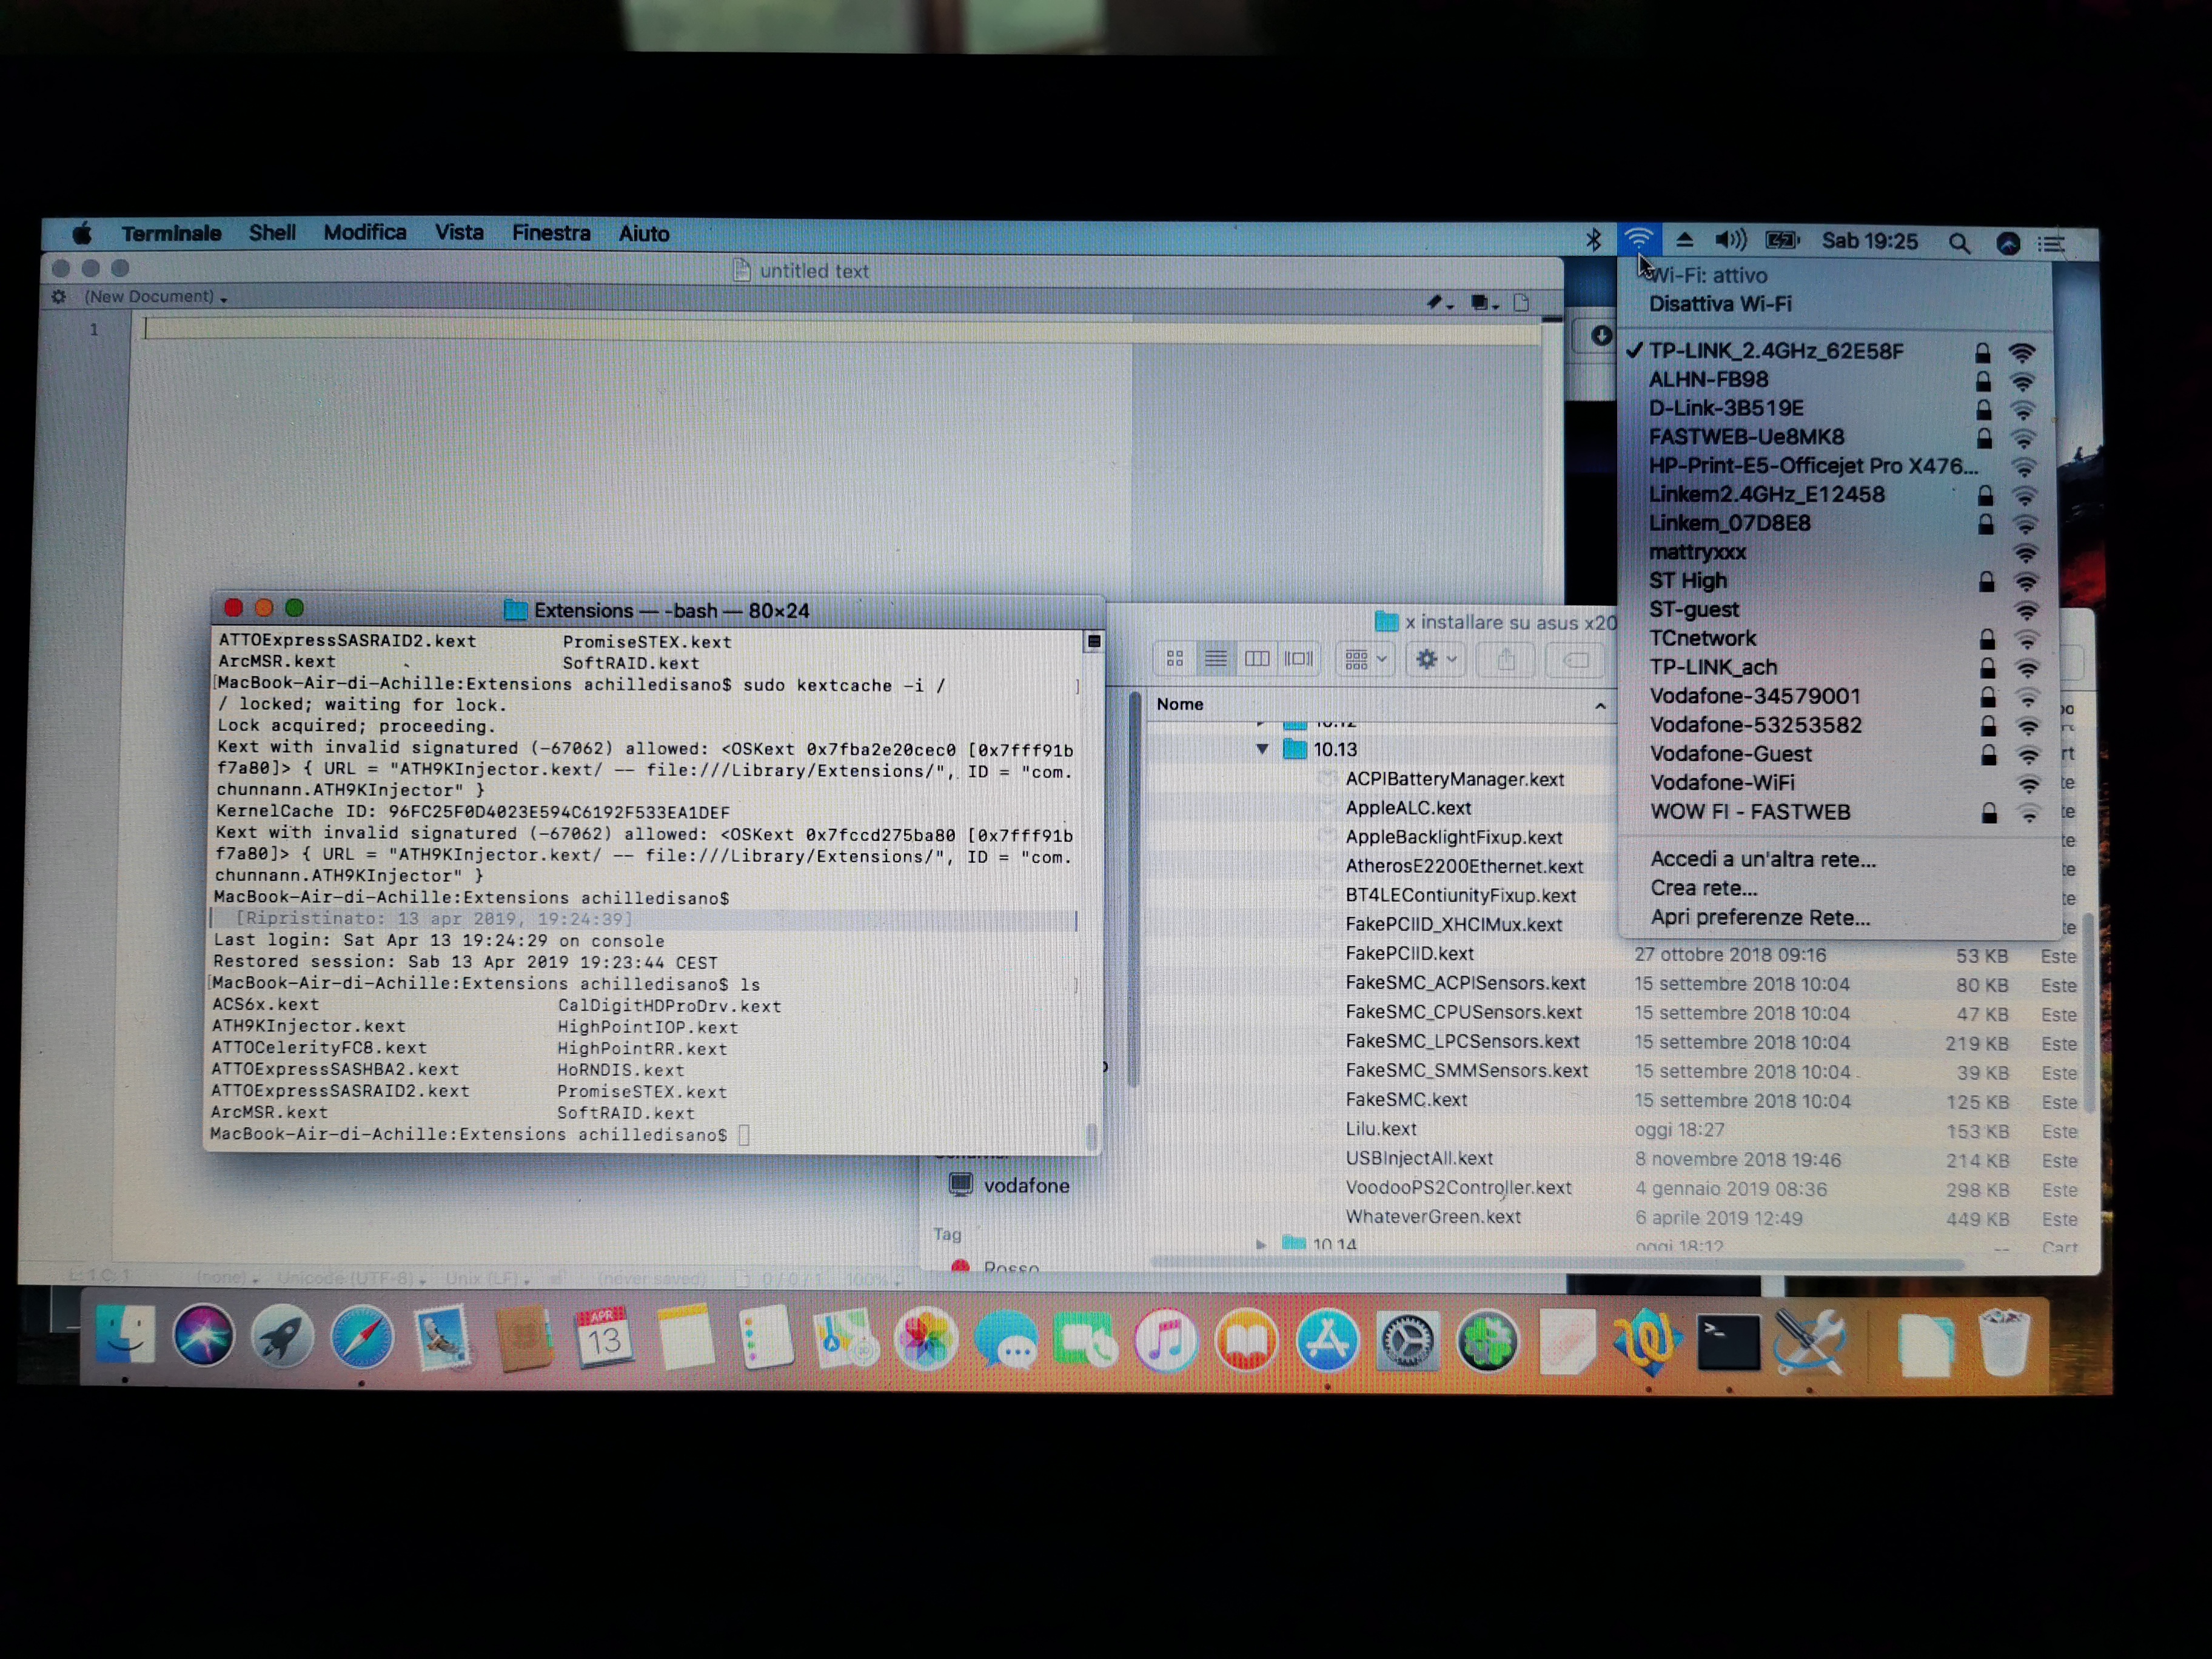
Task: Switch Finder to icon view
Action: [x=1175, y=658]
